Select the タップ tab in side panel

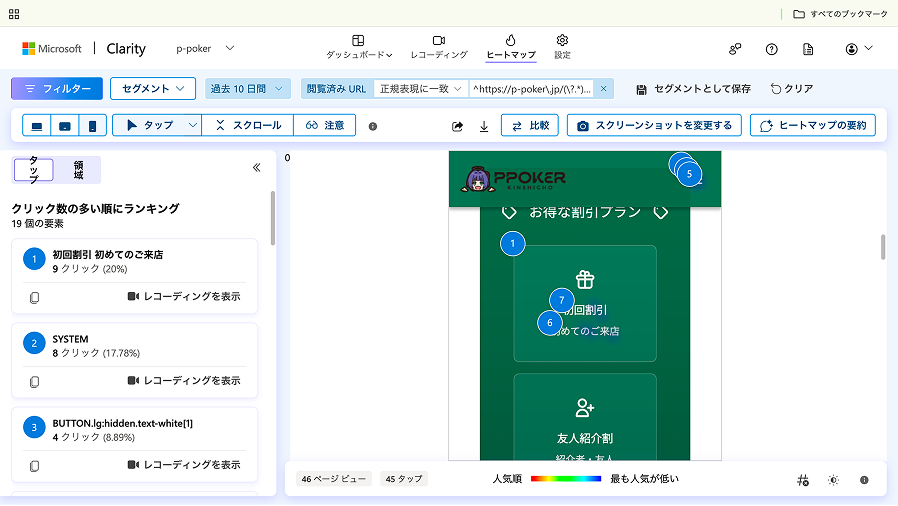(x=34, y=170)
